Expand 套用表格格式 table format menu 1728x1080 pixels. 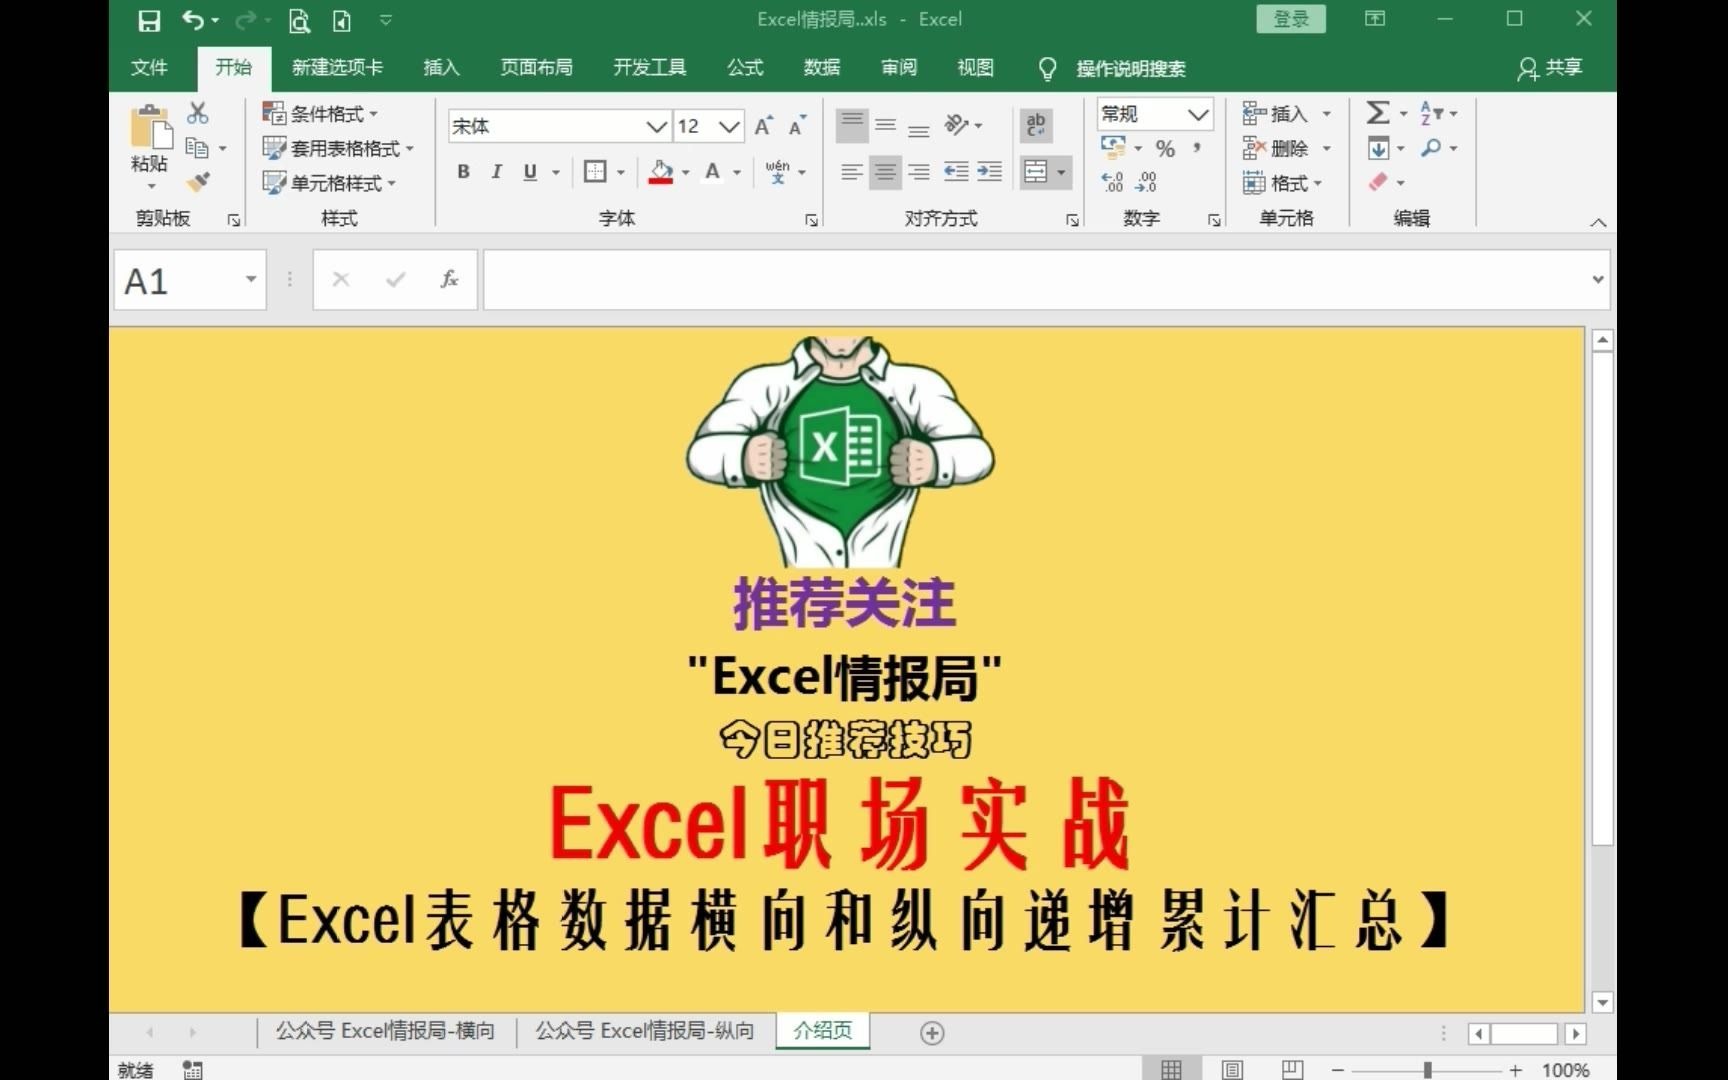pos(338,148)
